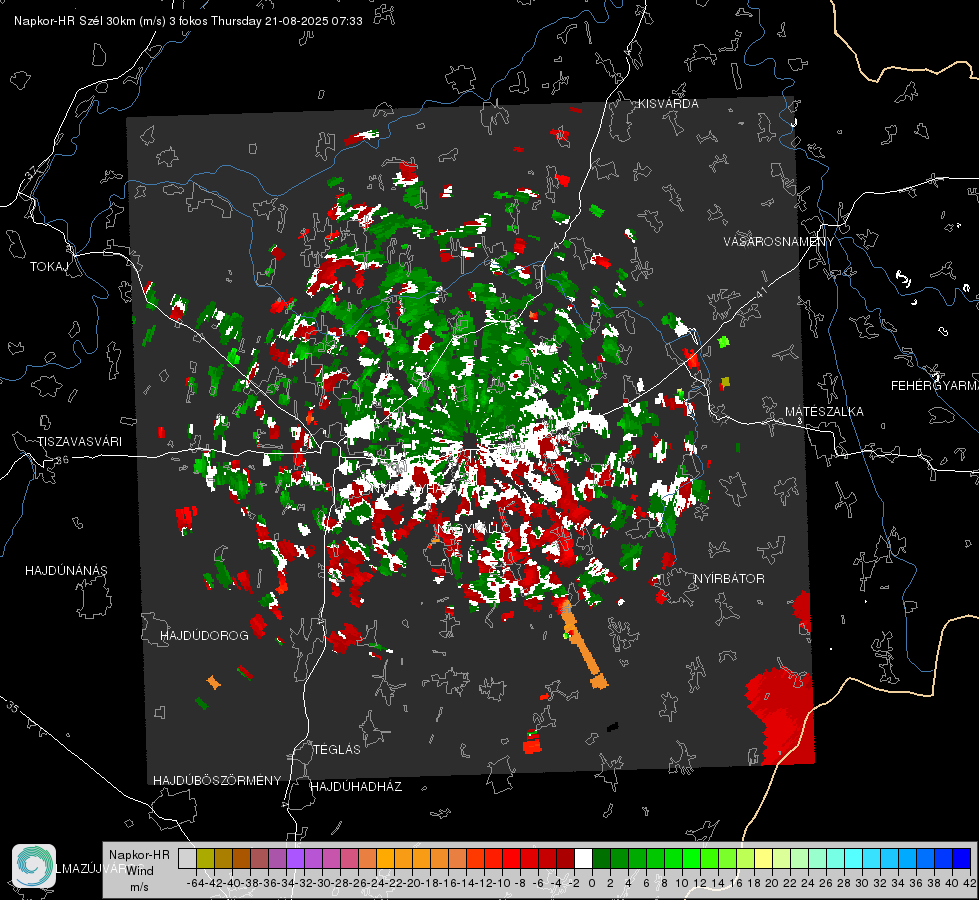Click the legend value 20
979x900 pixels.
[772, 883]
